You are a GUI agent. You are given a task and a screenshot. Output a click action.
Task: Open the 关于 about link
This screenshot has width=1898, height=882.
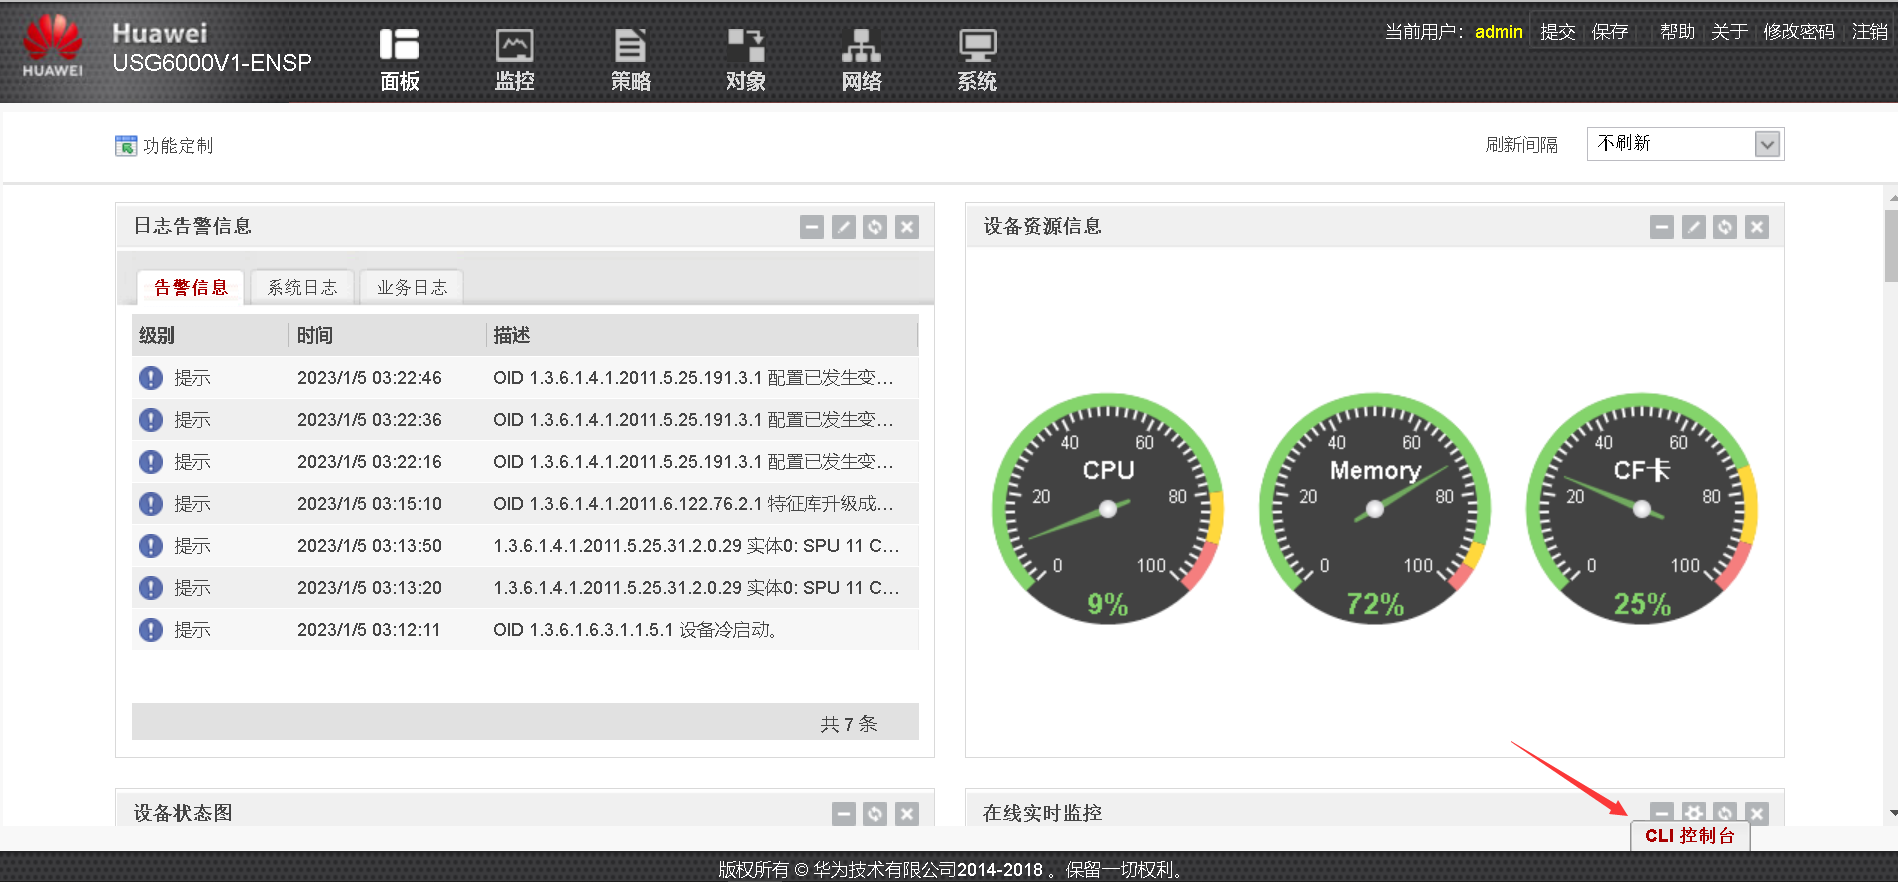click(1729, 32)
